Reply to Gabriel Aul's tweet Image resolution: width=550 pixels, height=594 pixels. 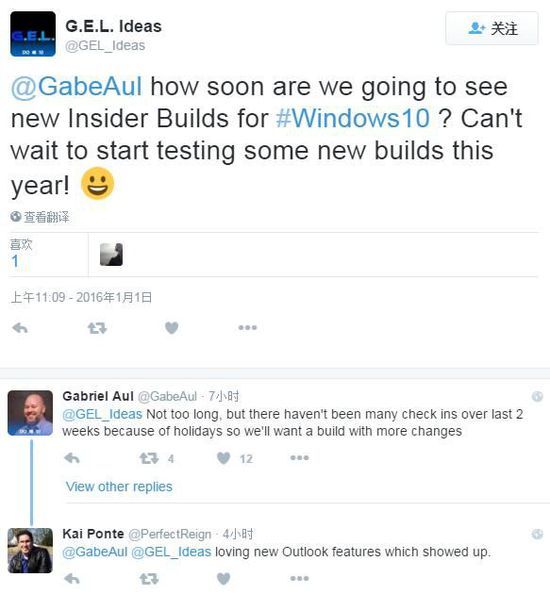(x=72, y=458)
